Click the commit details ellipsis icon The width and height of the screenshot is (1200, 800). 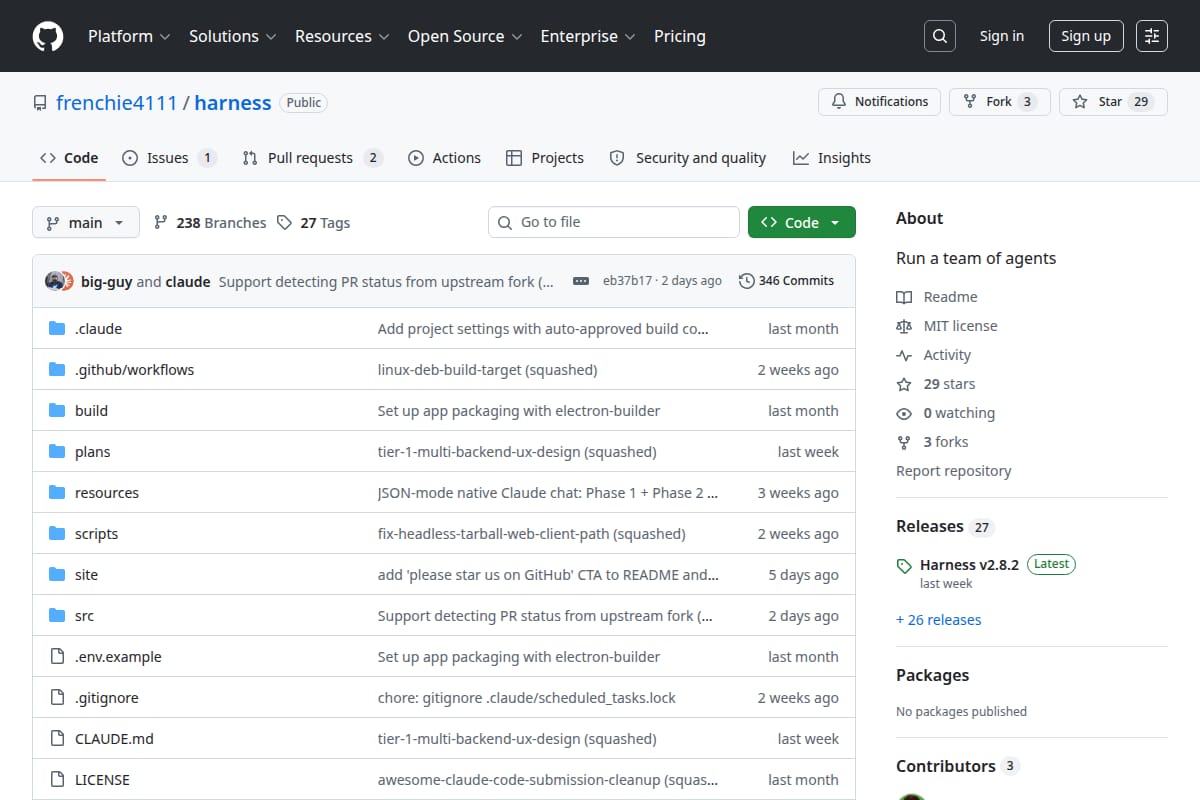[581, 282]
